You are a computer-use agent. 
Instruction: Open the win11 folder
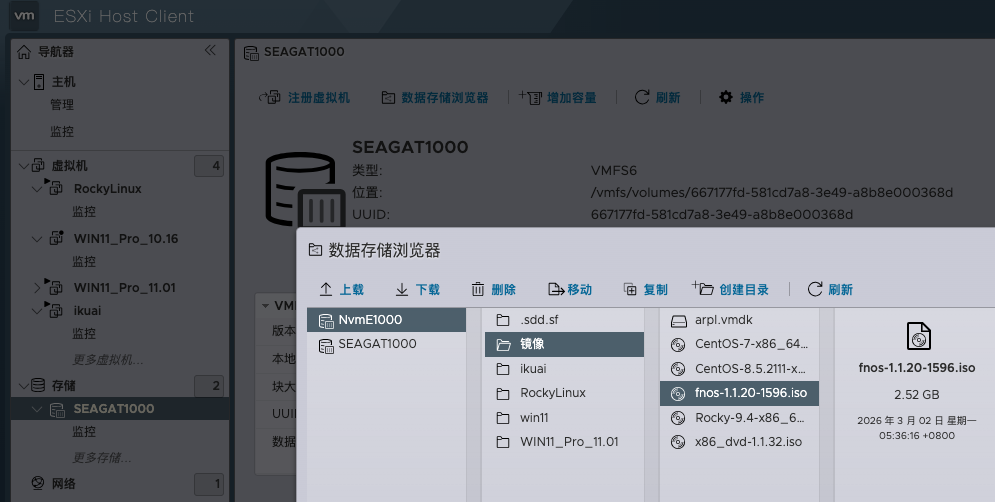(x=564, y=418)
